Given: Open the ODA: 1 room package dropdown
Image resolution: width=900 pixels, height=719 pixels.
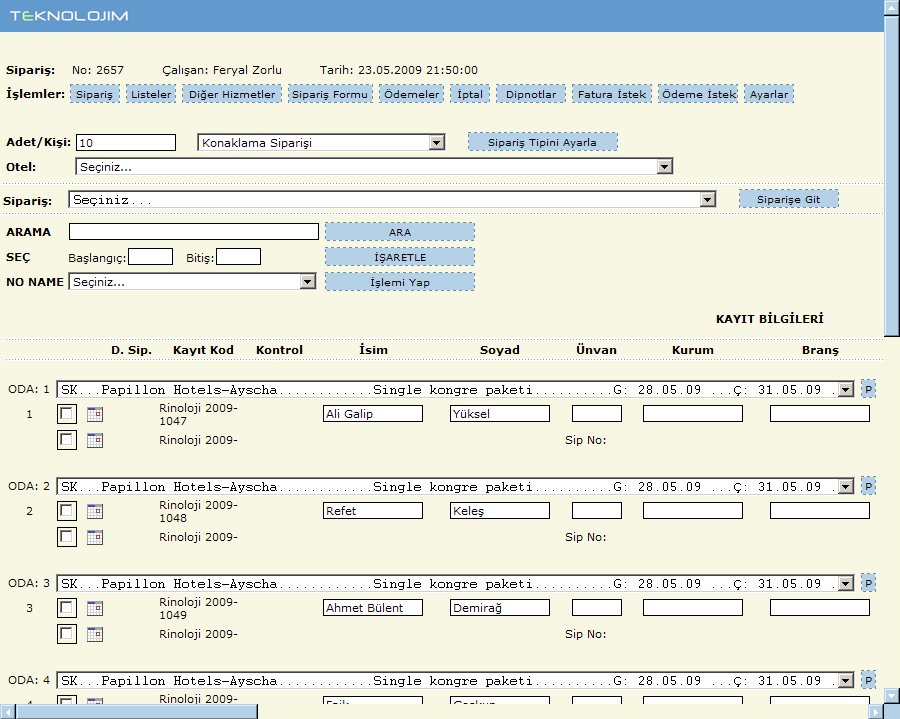Looking at the screenshot, I should pyautogui.click(x=455, y=390).
